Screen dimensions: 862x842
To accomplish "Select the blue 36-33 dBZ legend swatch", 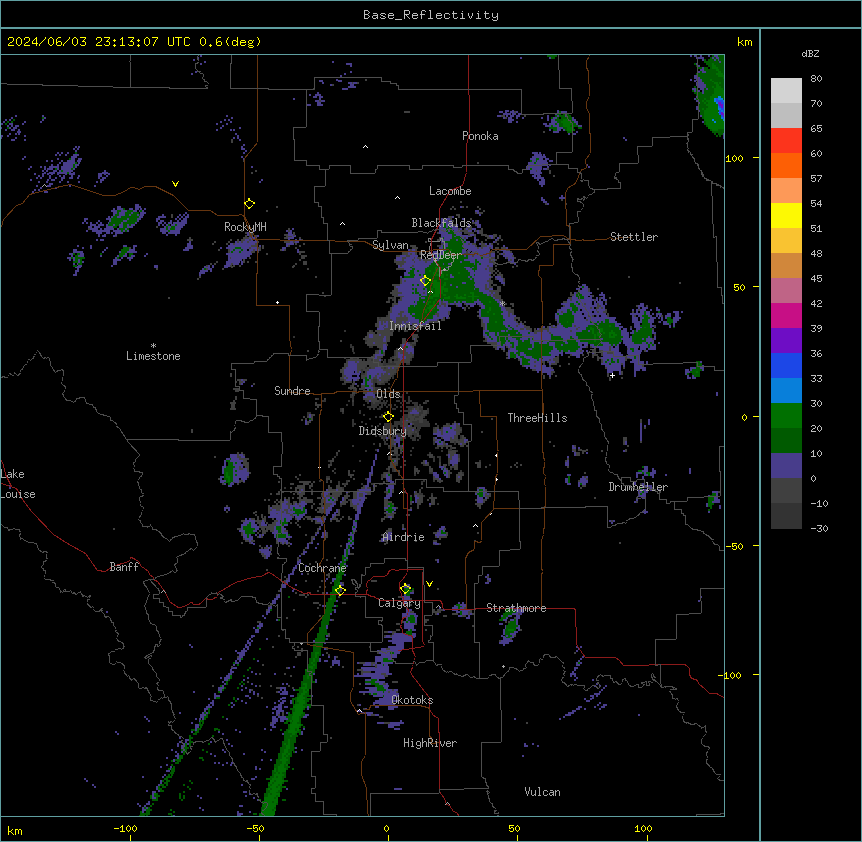I will click(786, 365).
